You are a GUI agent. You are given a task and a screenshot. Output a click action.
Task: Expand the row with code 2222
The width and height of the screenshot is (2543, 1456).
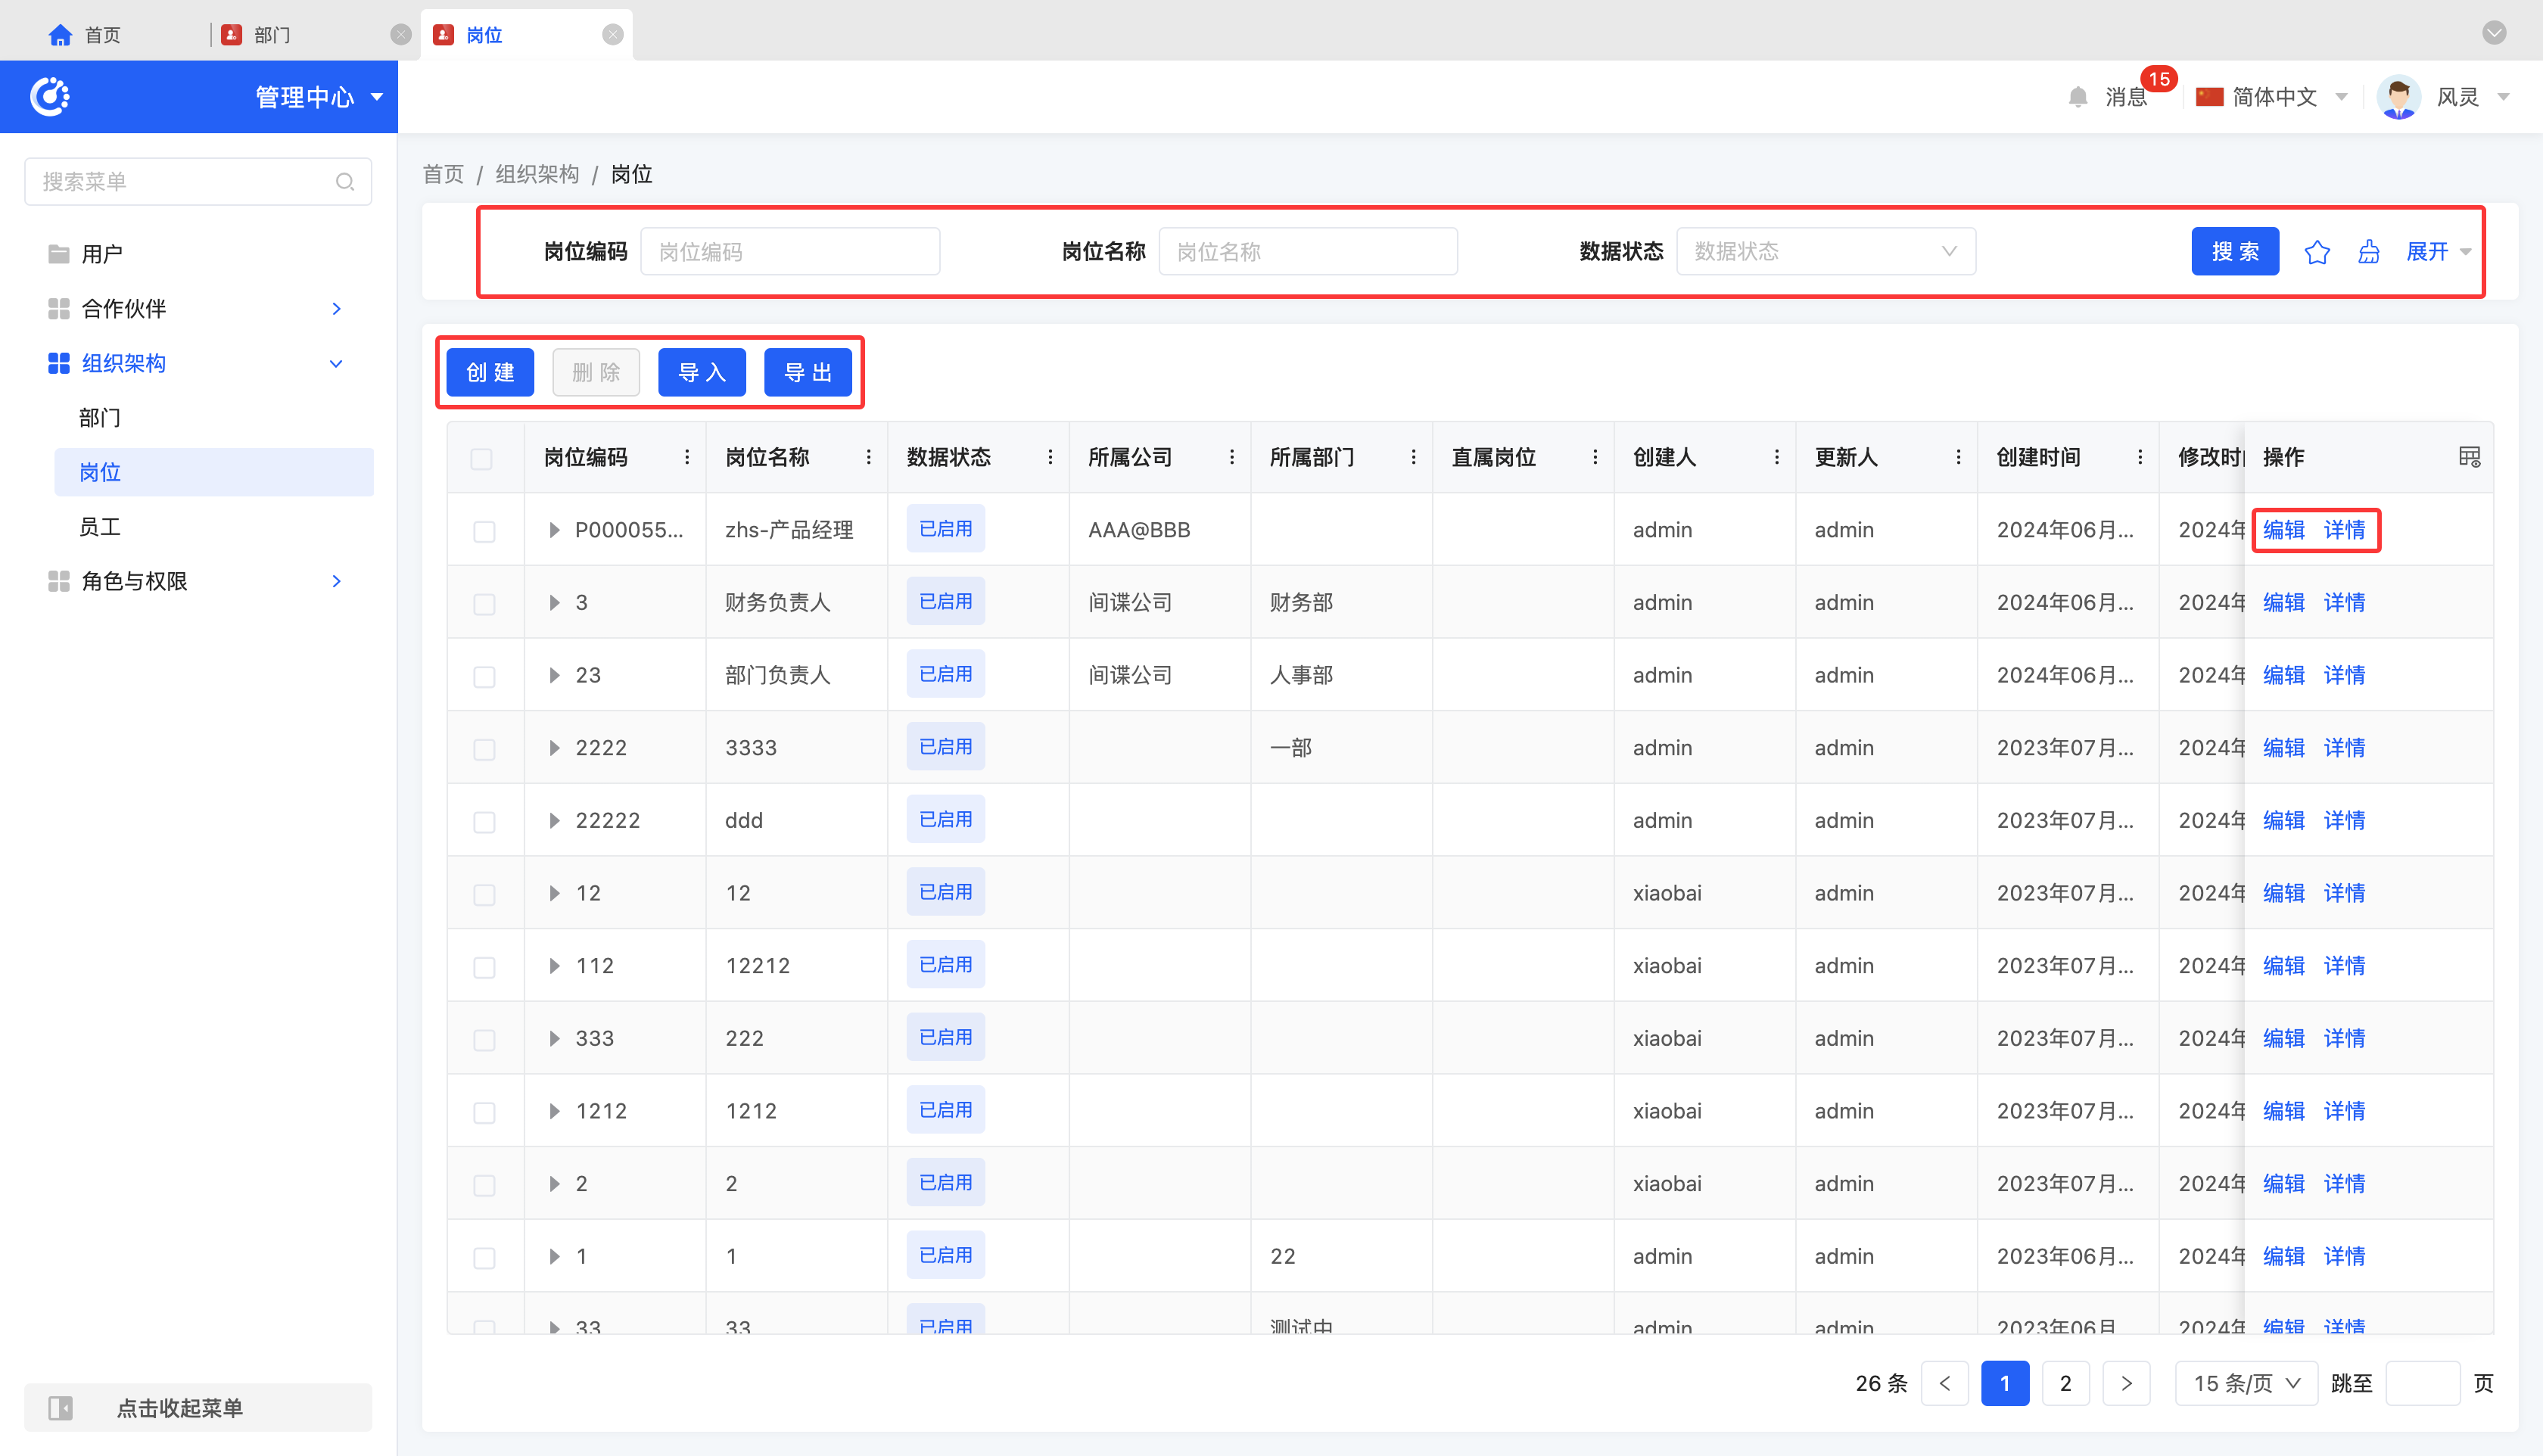(554, 748)
